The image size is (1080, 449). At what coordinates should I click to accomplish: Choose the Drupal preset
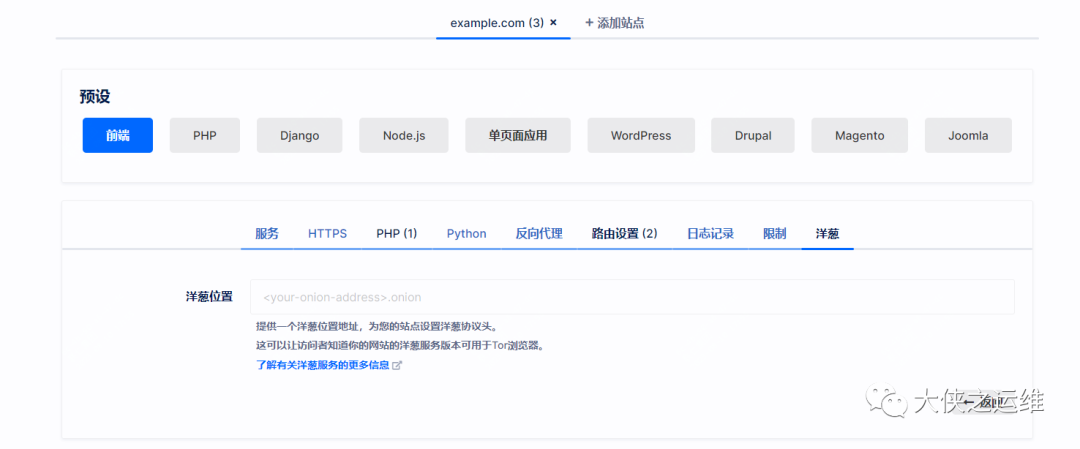753,136
